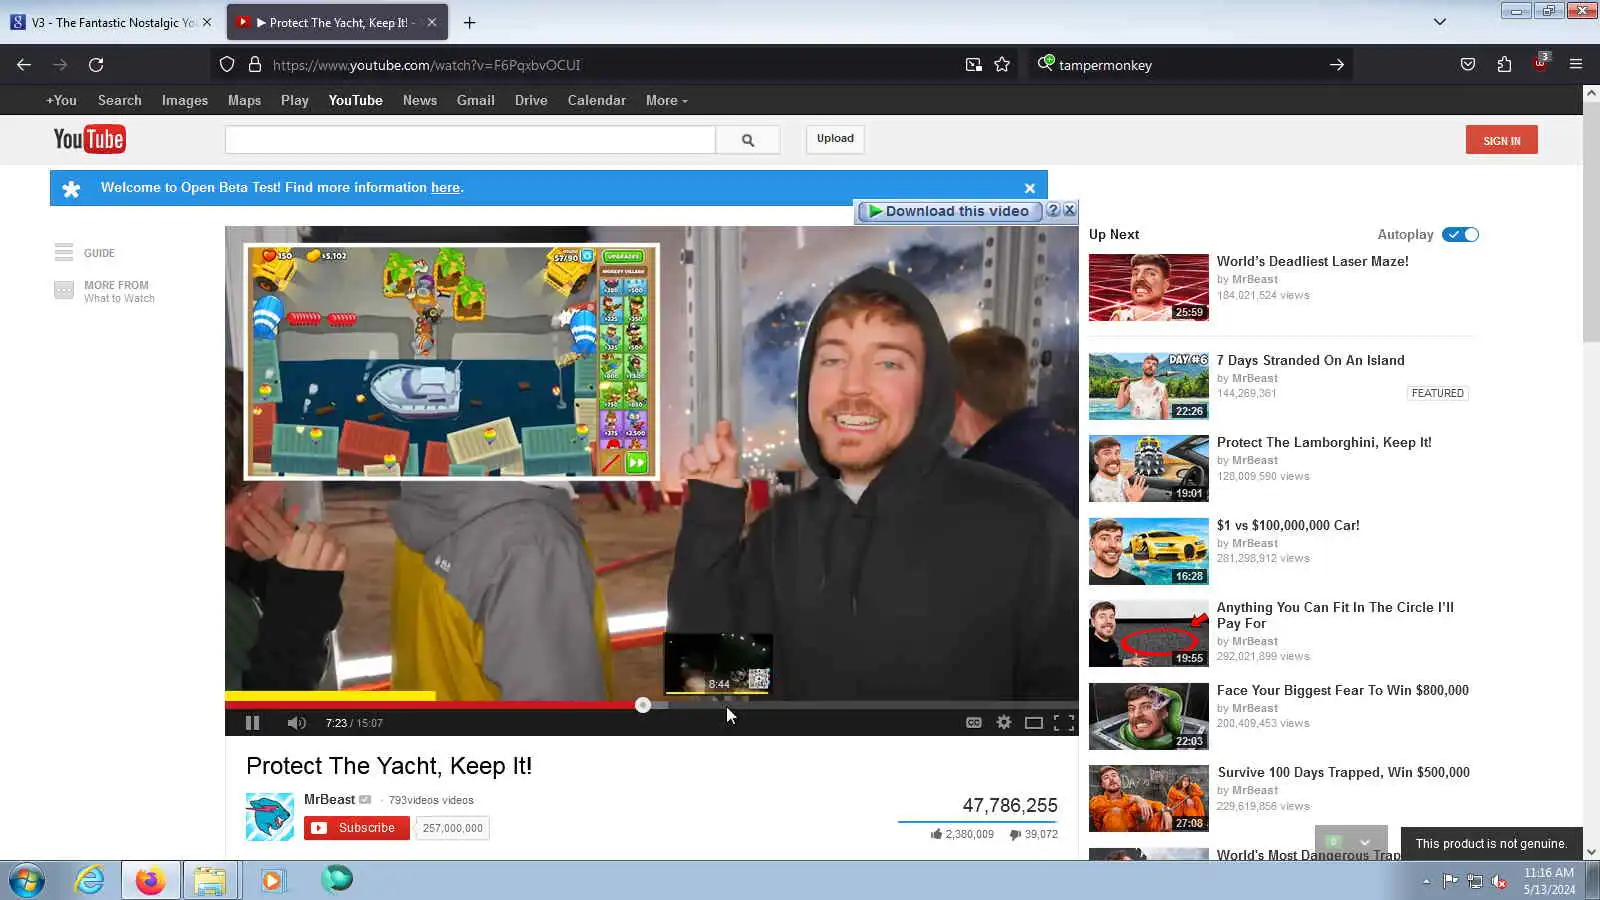1600x900 pixels.
Task: Open the Windows Start menu
Action: coord(27,881)
